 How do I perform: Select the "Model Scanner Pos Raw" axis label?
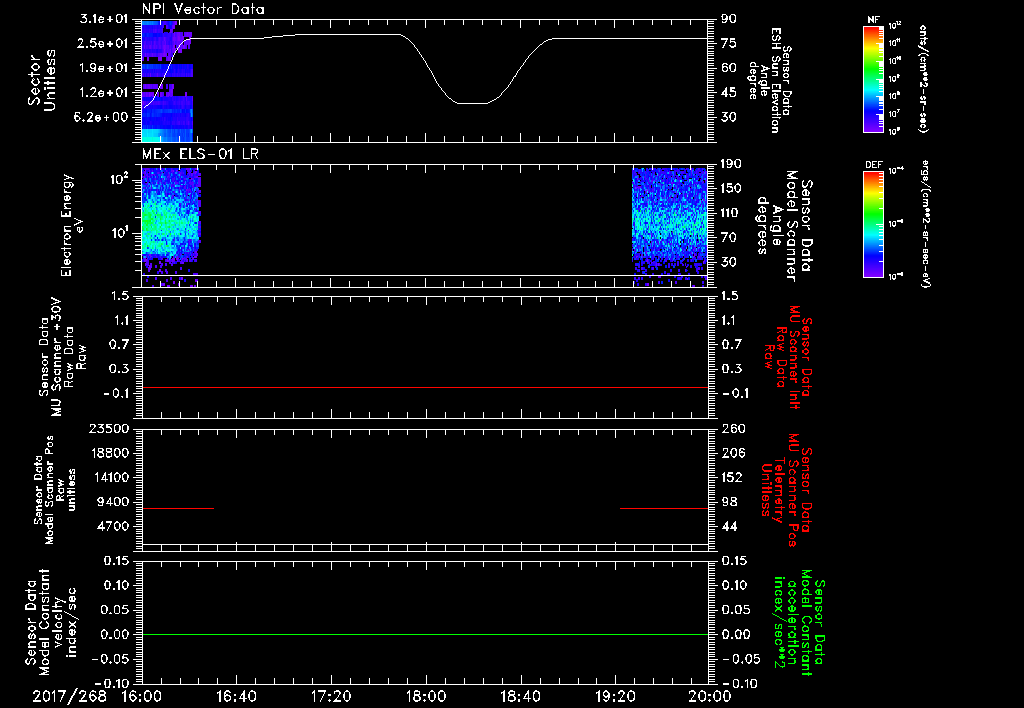tap(53, 490)
